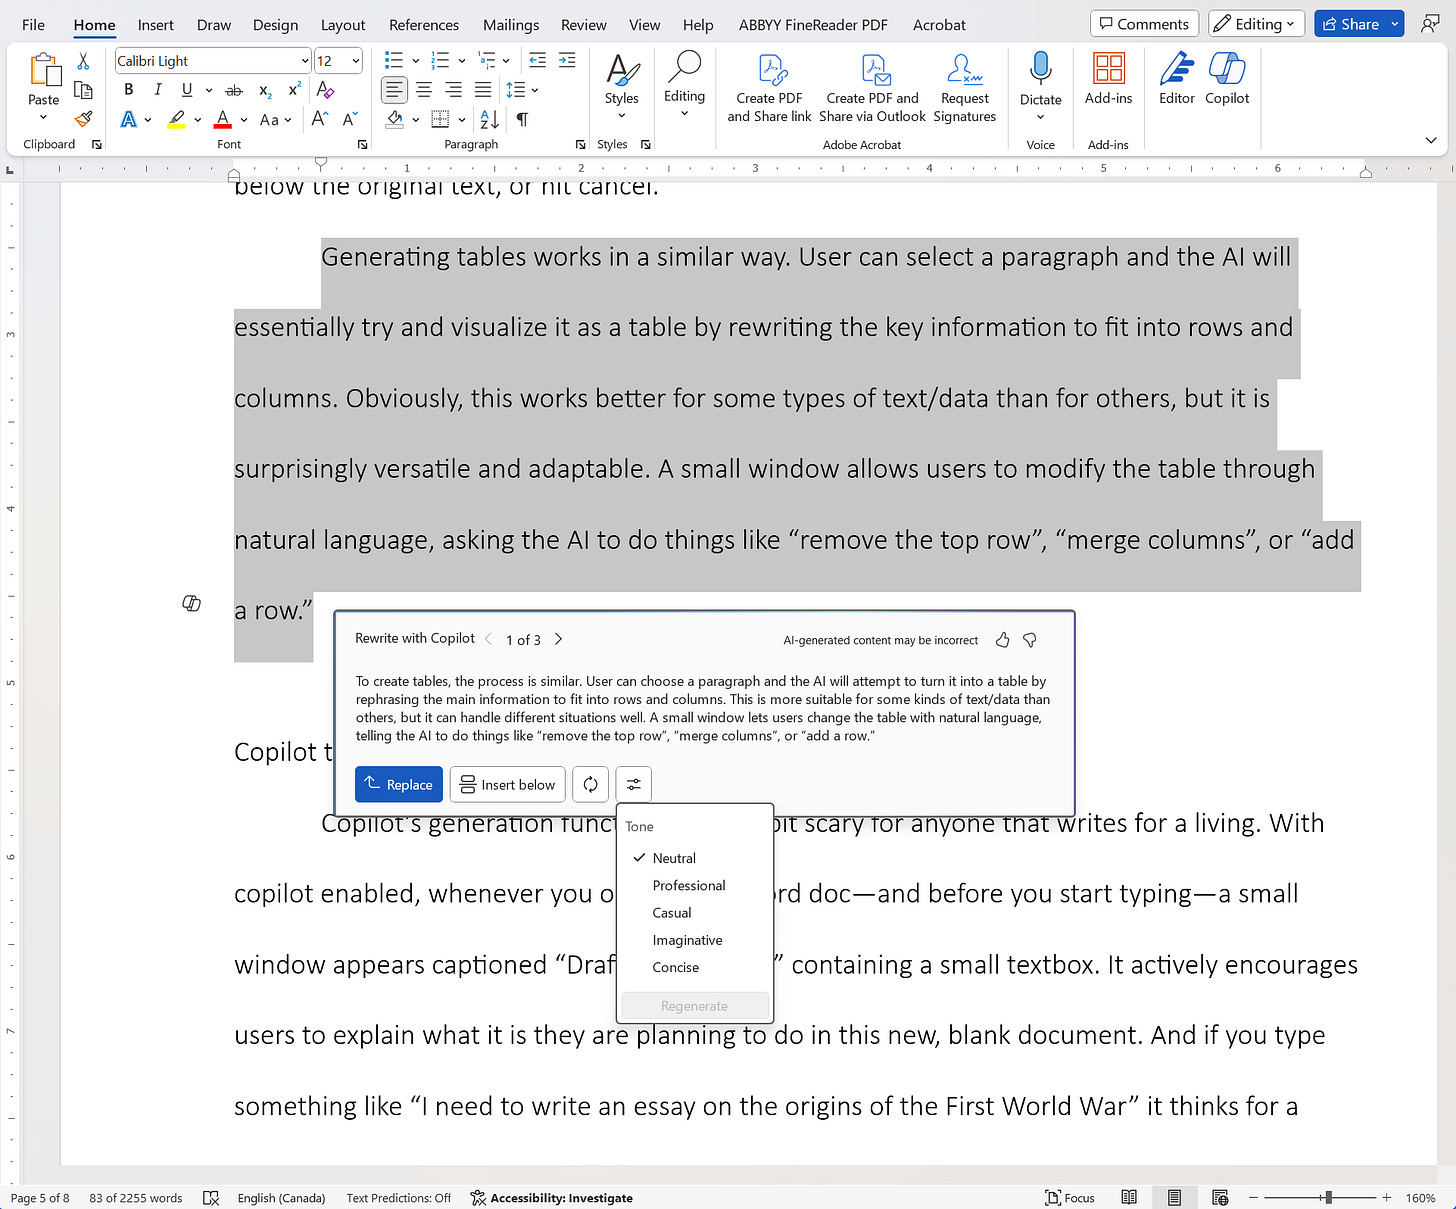Open the File tab
The height and width of the screenshot is (1209, 1456).
(x=33, y=25)
